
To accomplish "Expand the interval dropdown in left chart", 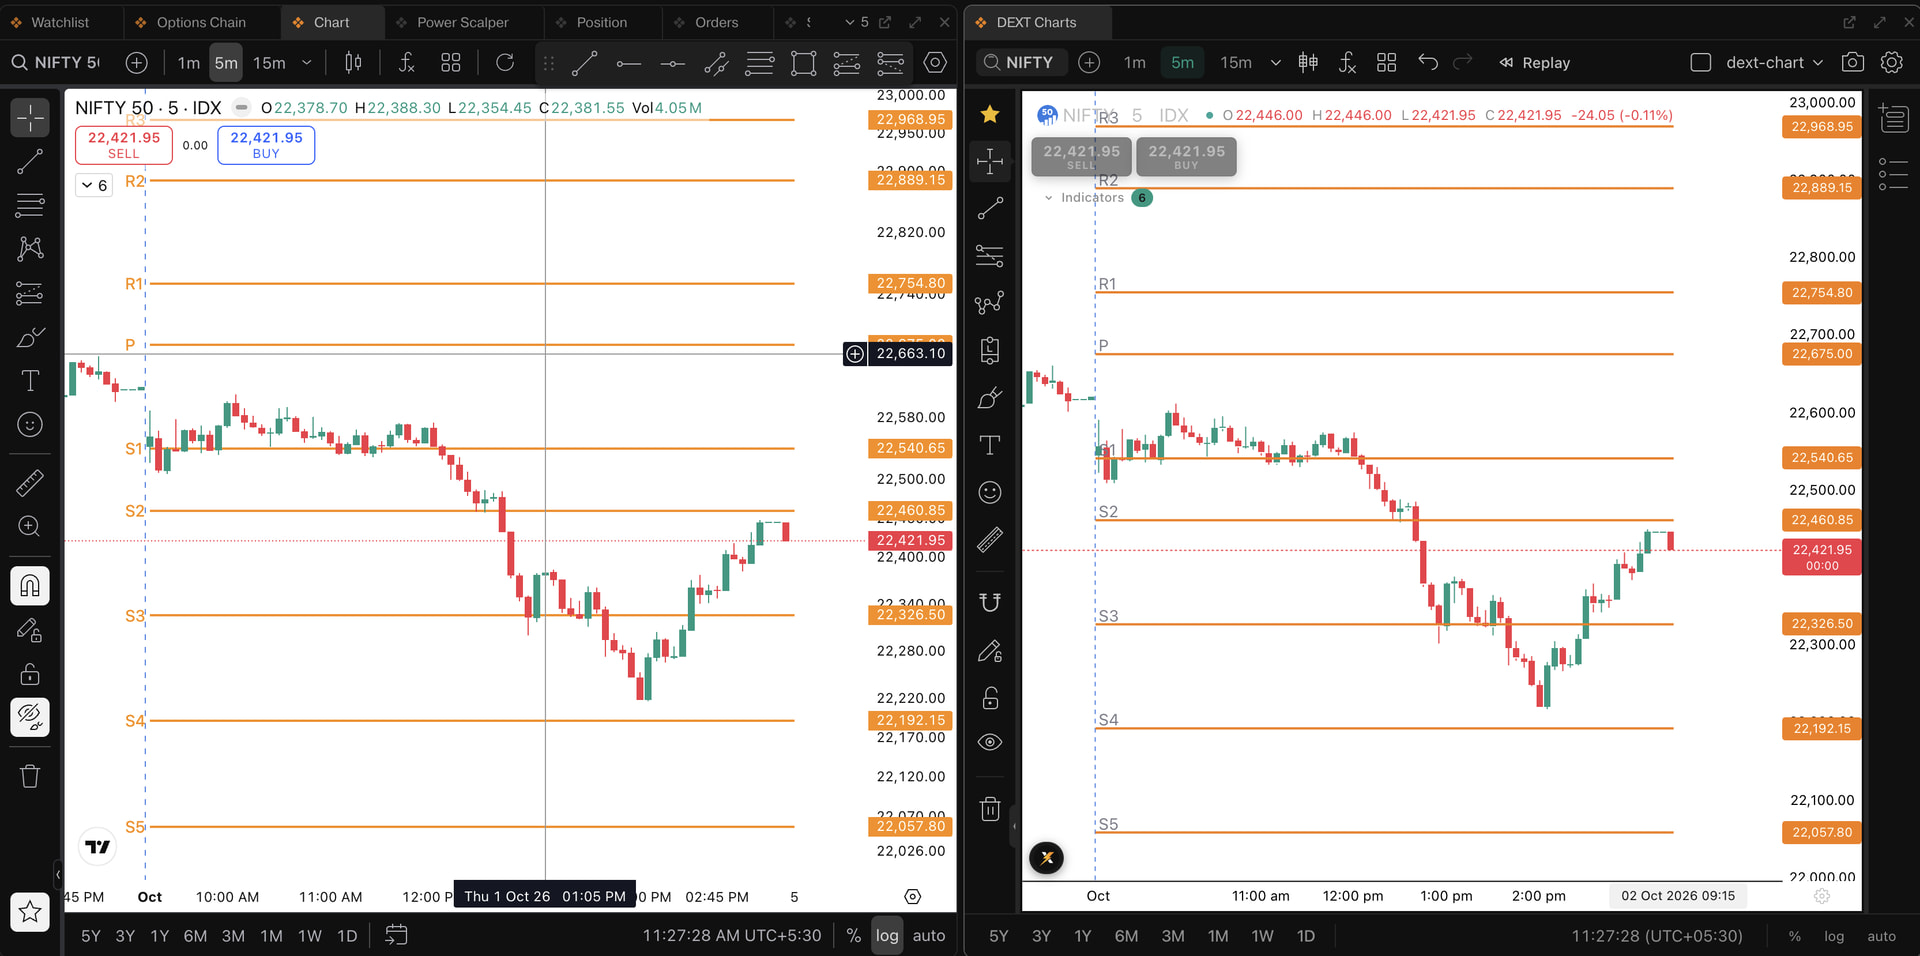I will point(307,63).
